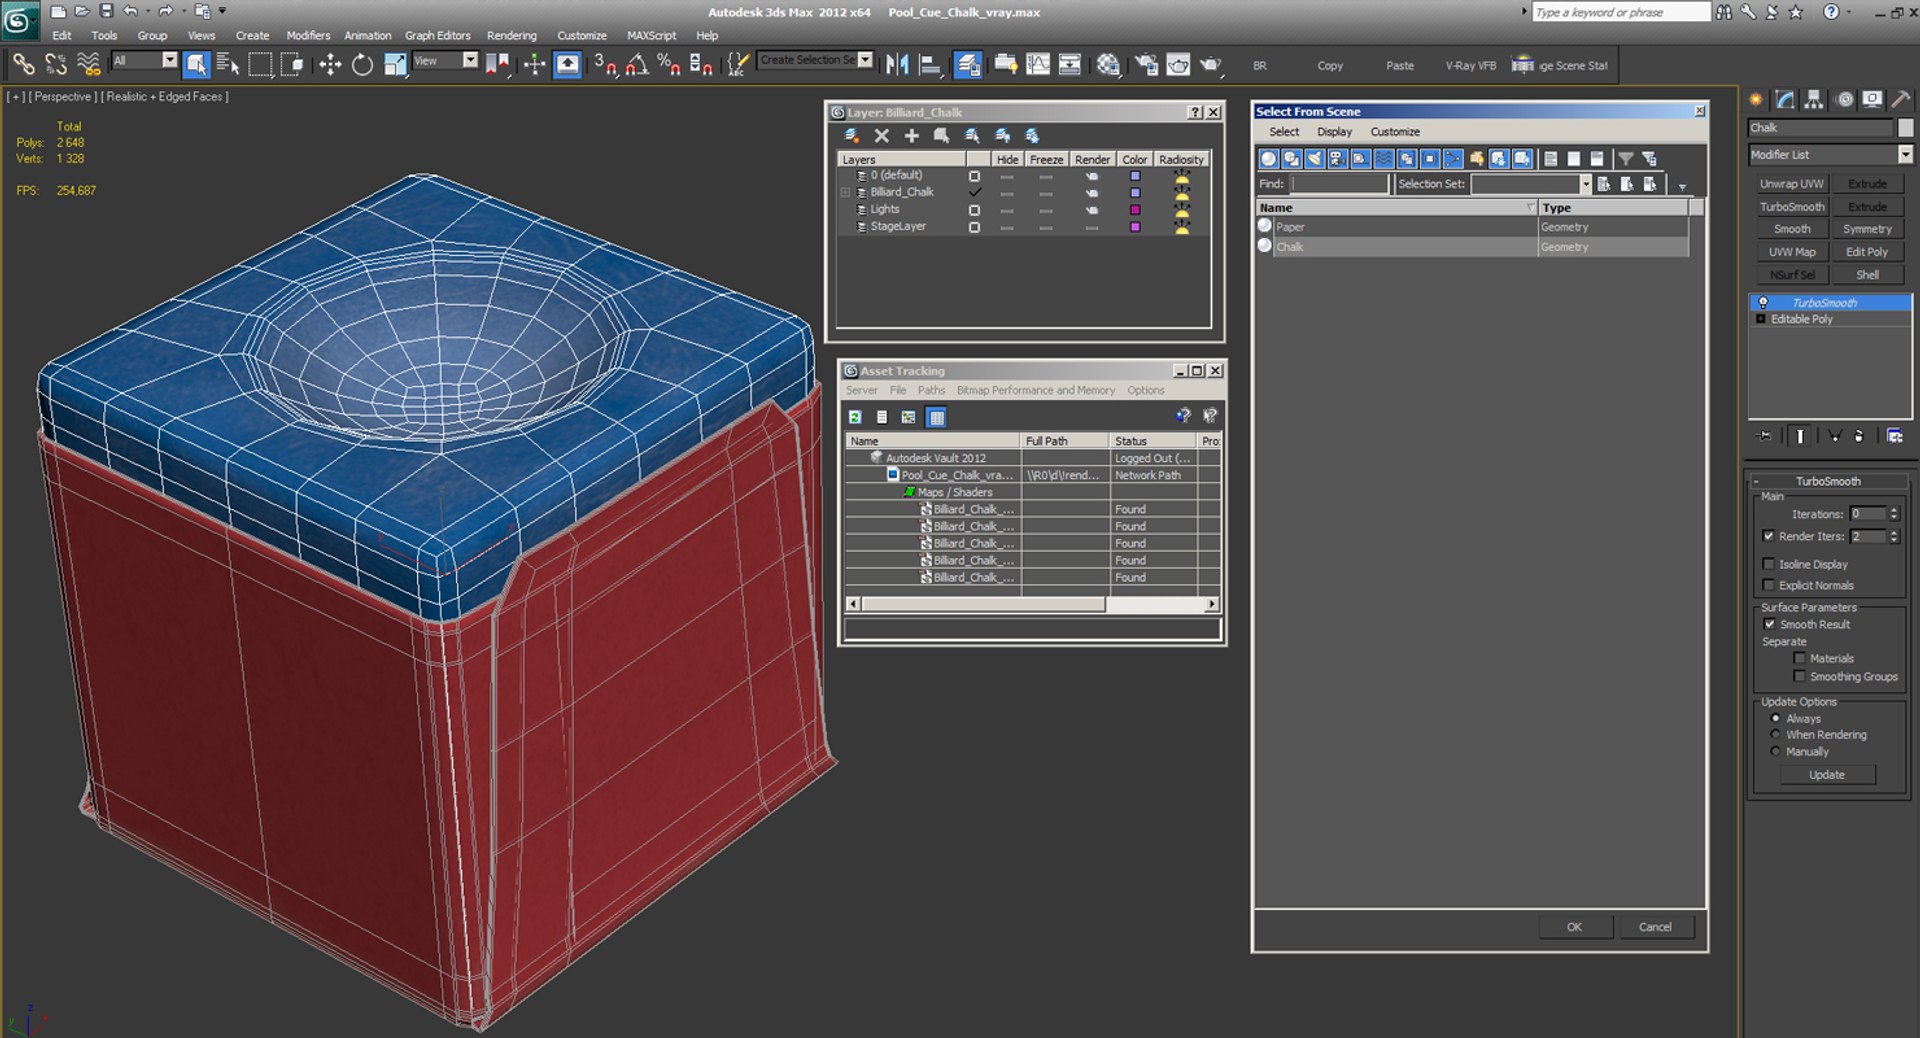
Task: Open the Graph Editors menu
Action: tap(437, 35)
